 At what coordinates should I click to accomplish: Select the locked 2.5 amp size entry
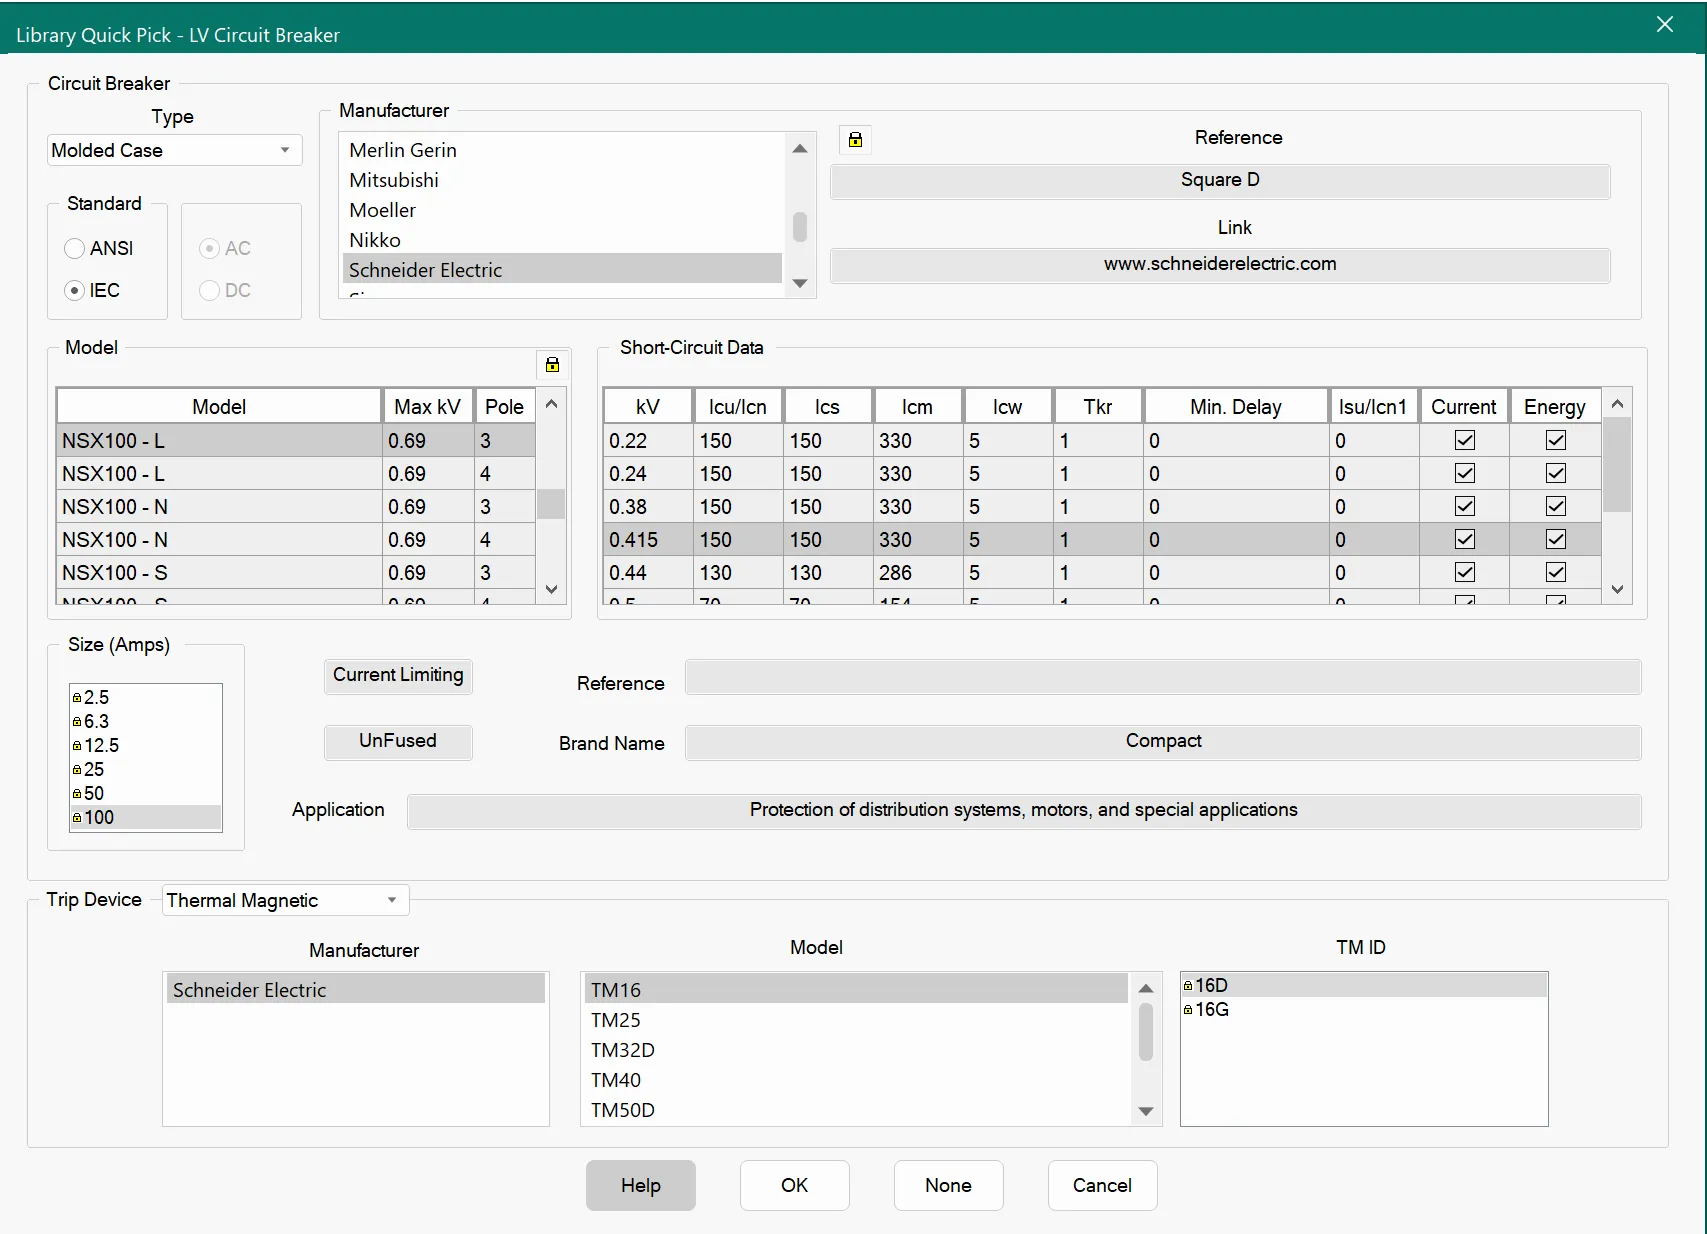tap(96, 697)
